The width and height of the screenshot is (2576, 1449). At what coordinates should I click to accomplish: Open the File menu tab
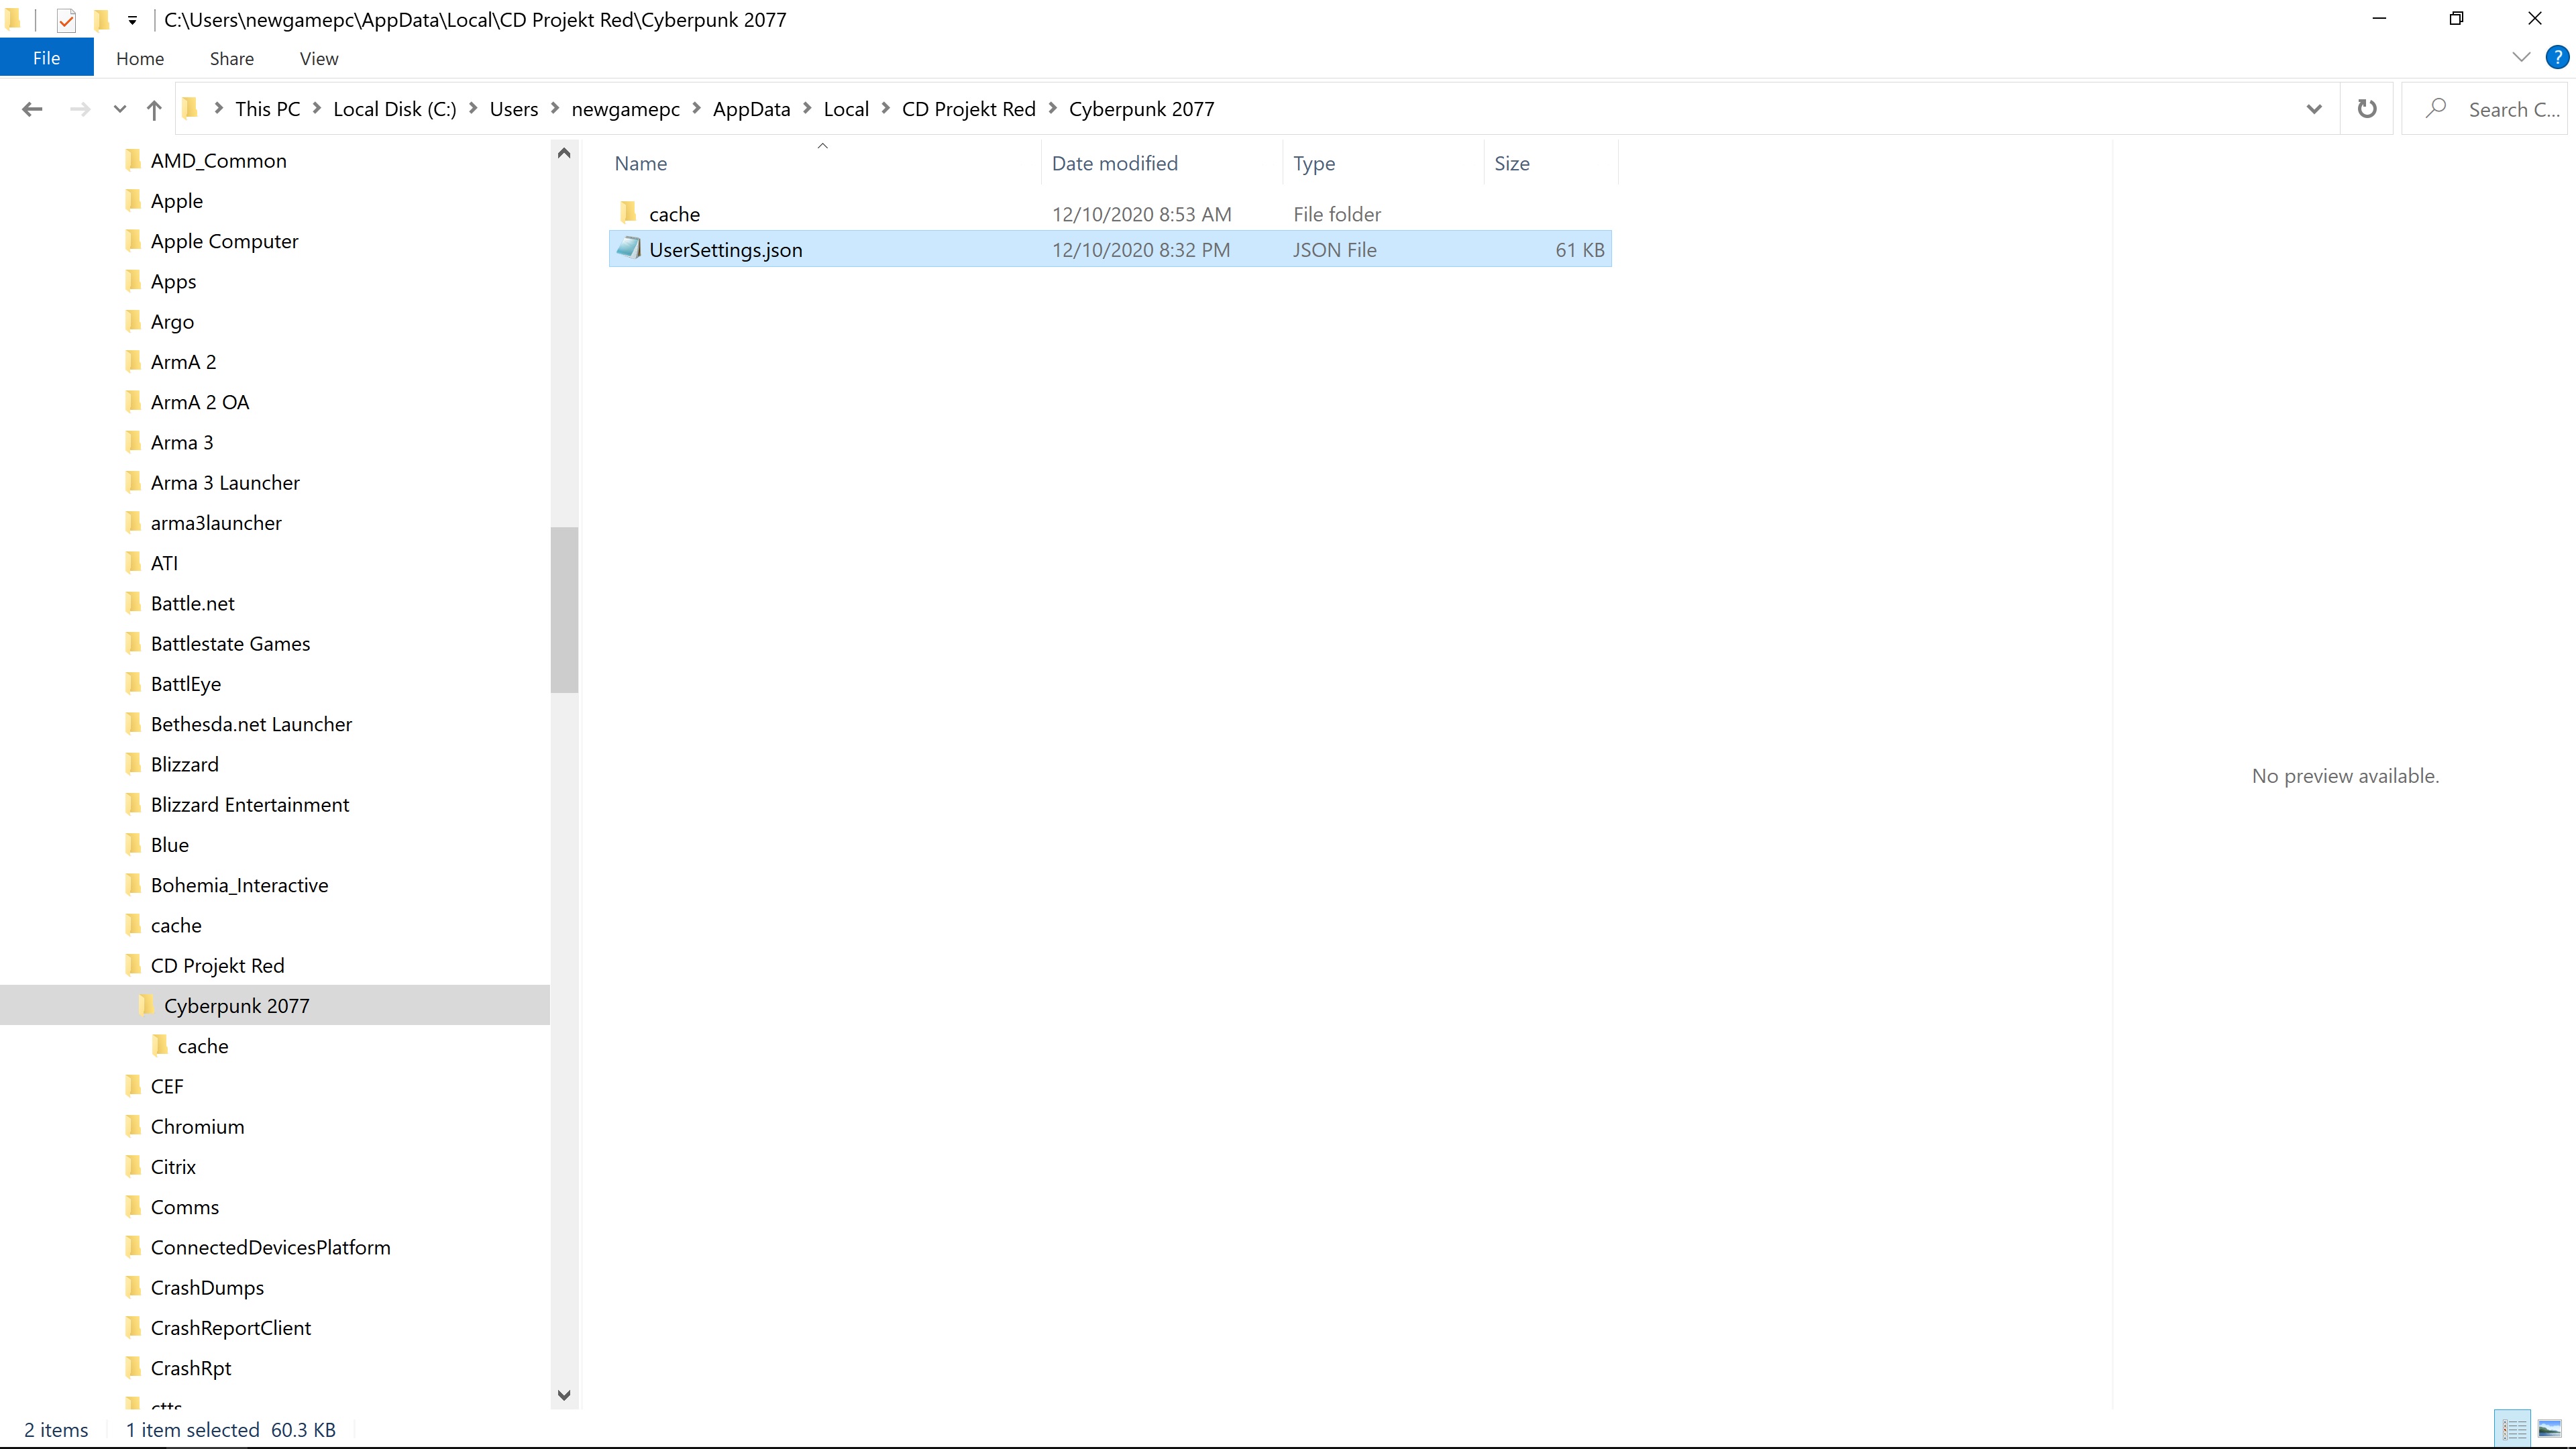click(46, 58)
